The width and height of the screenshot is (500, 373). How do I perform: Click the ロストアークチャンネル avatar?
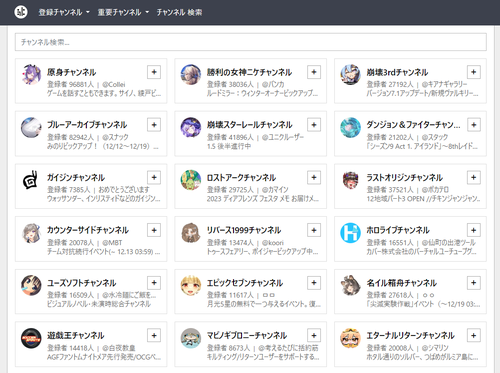[x=191, y=180]
